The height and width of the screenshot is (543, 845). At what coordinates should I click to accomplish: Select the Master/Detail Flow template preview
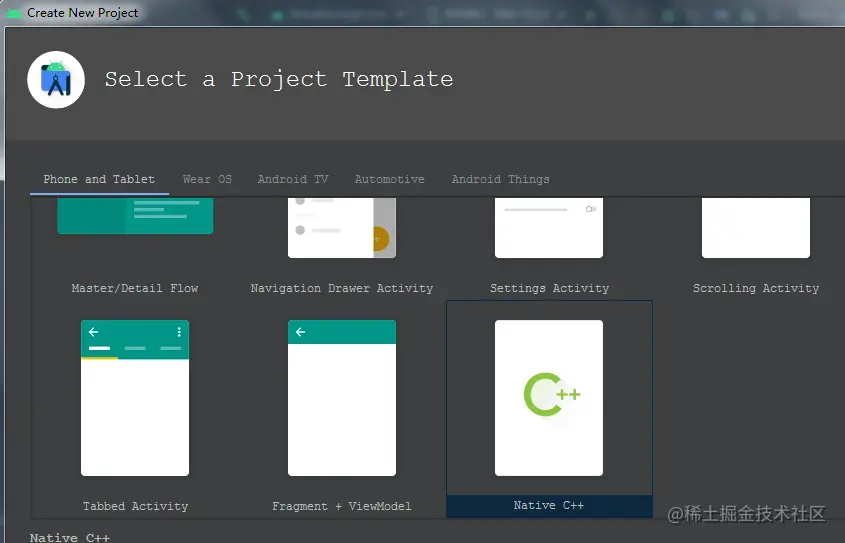coord(135,215)
